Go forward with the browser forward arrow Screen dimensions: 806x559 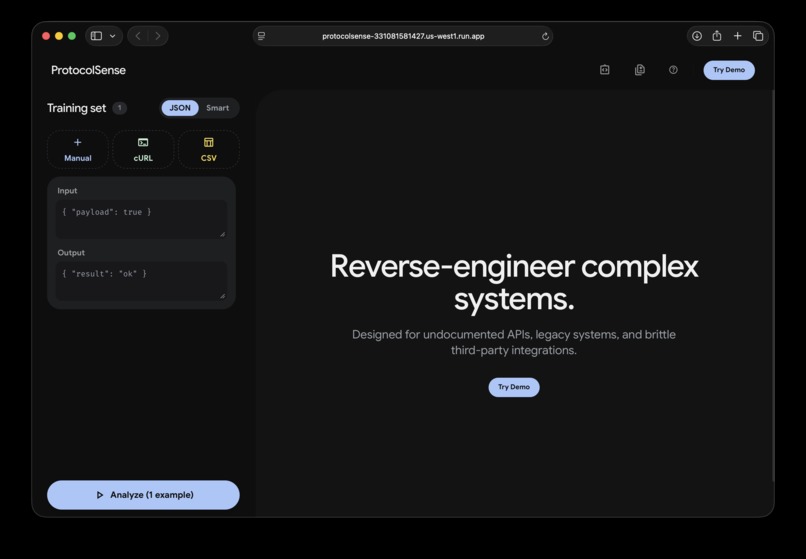[x=158, y=36]
